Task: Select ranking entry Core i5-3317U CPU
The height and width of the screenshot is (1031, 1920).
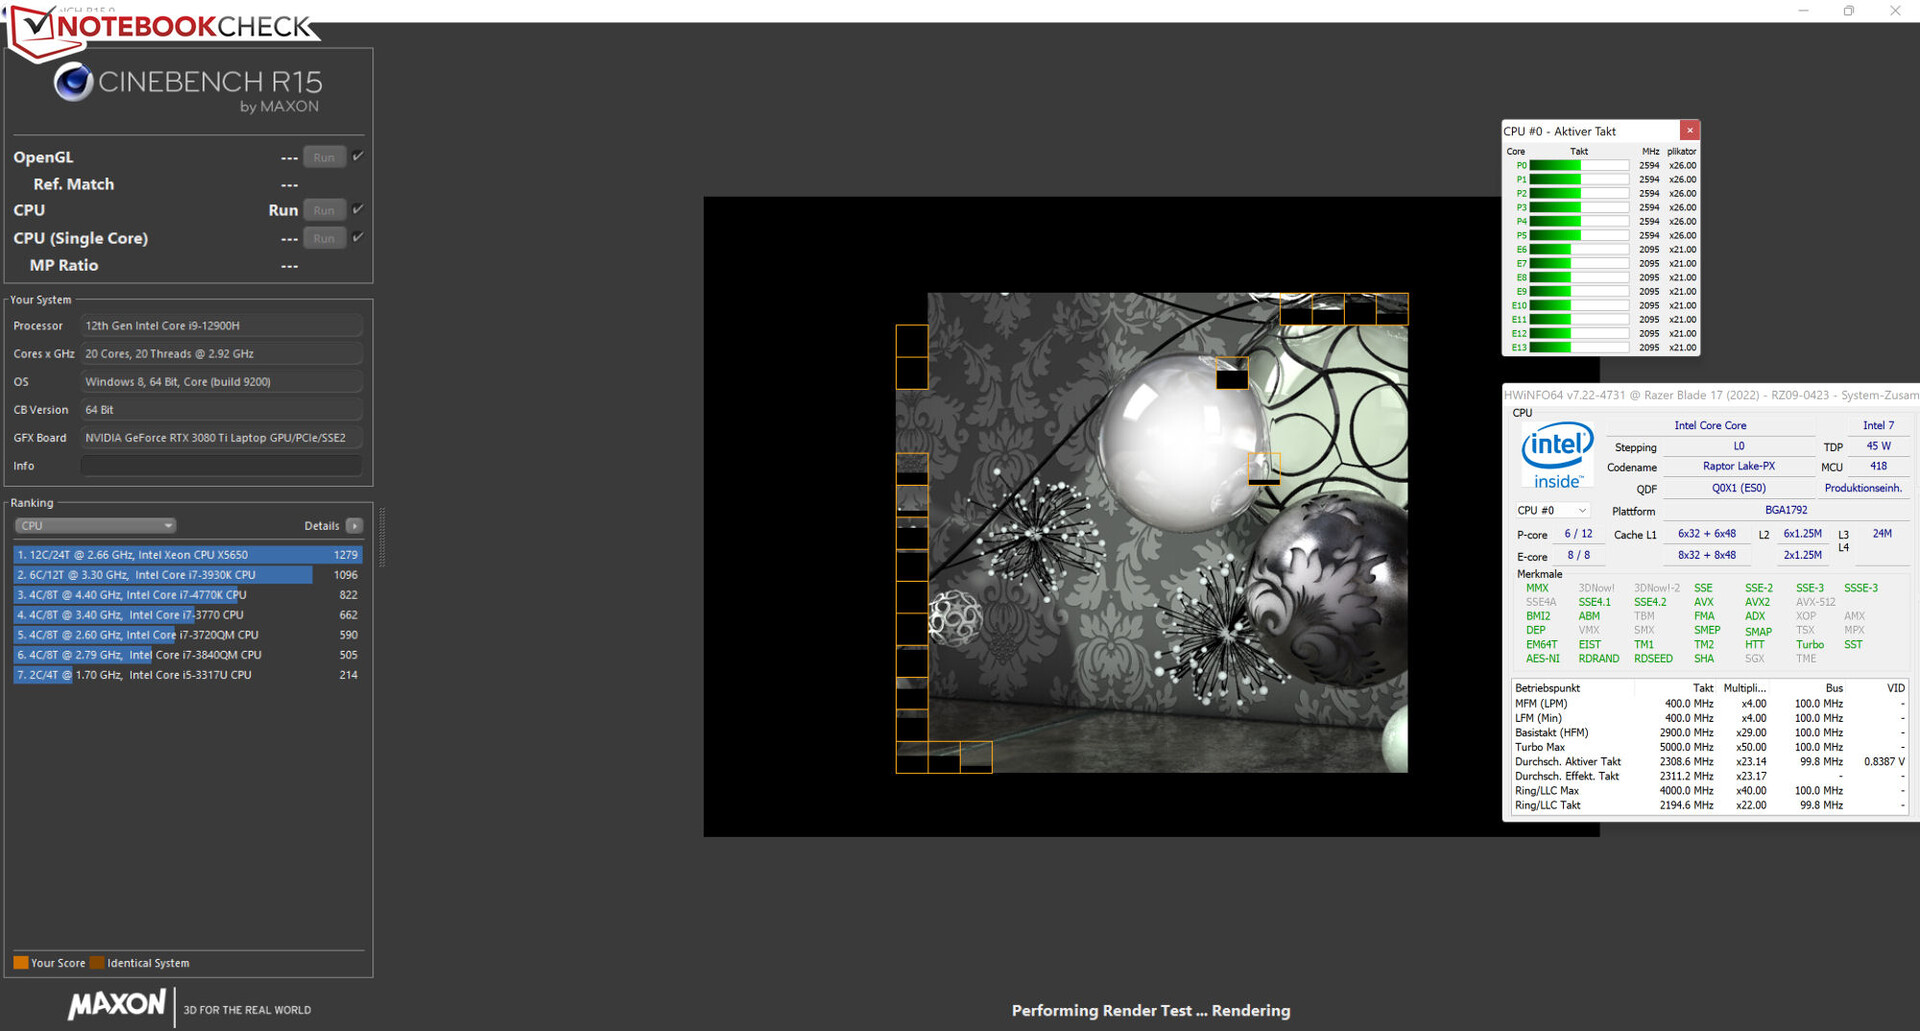Action: click(188, 675)
